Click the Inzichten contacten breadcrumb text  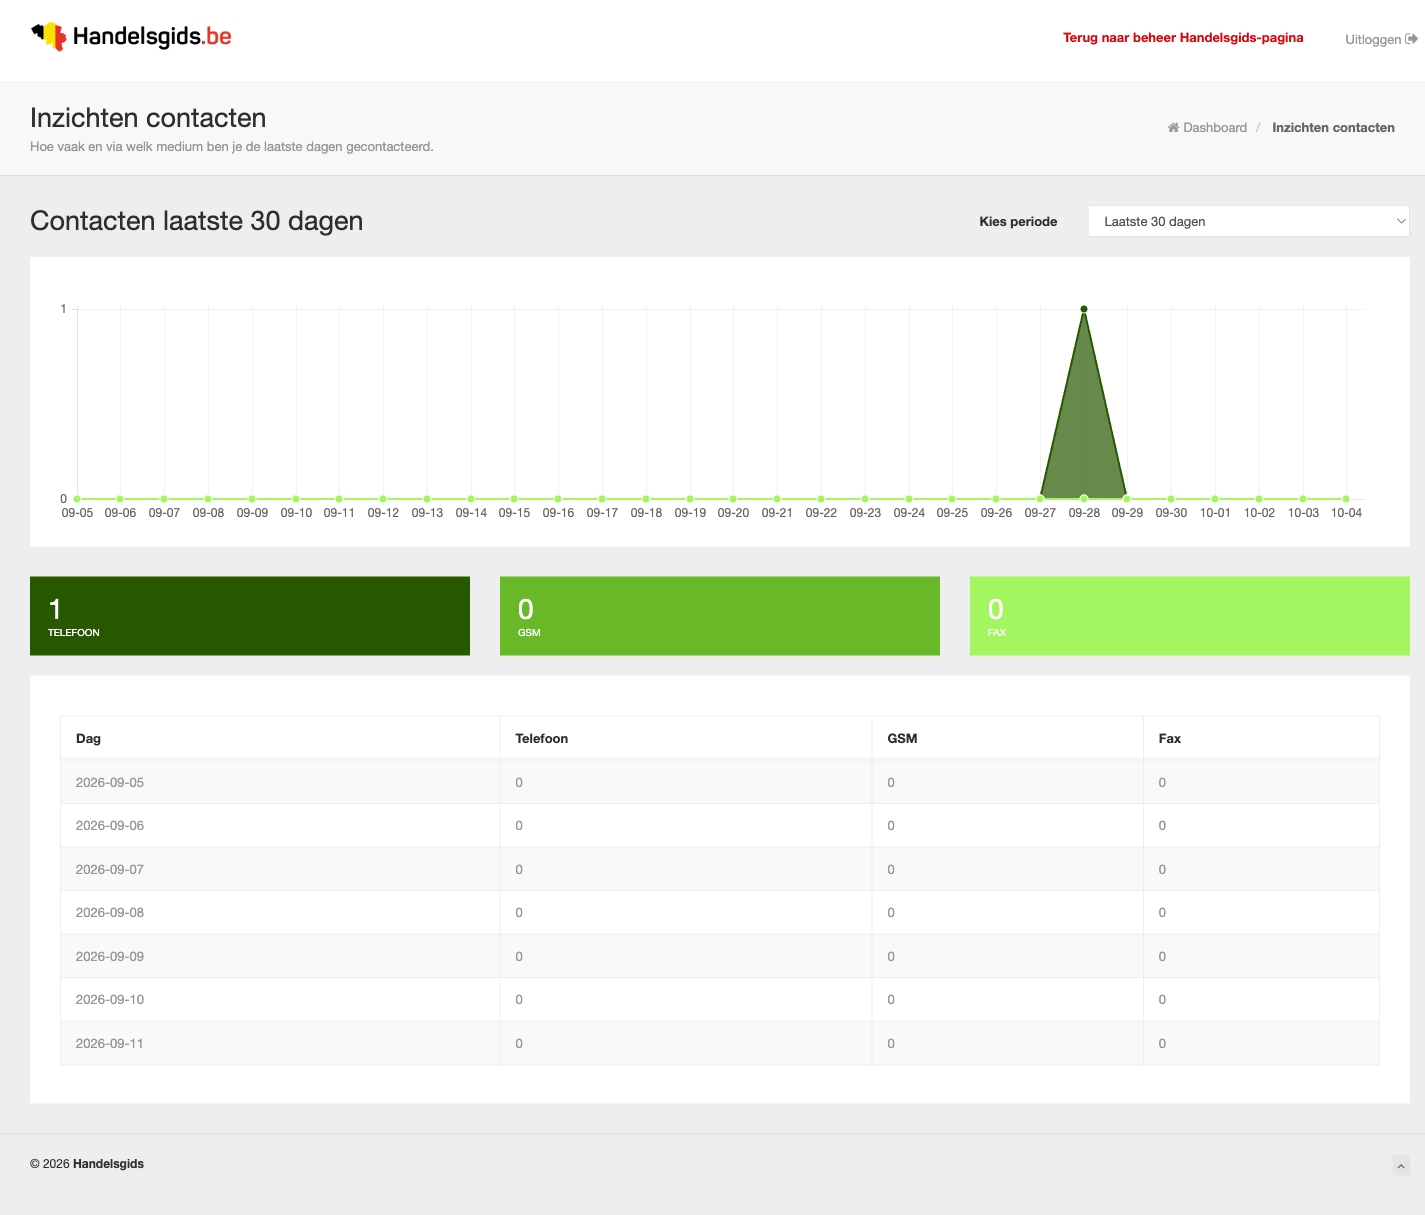pyautogui.click(x=1333, y=127)
